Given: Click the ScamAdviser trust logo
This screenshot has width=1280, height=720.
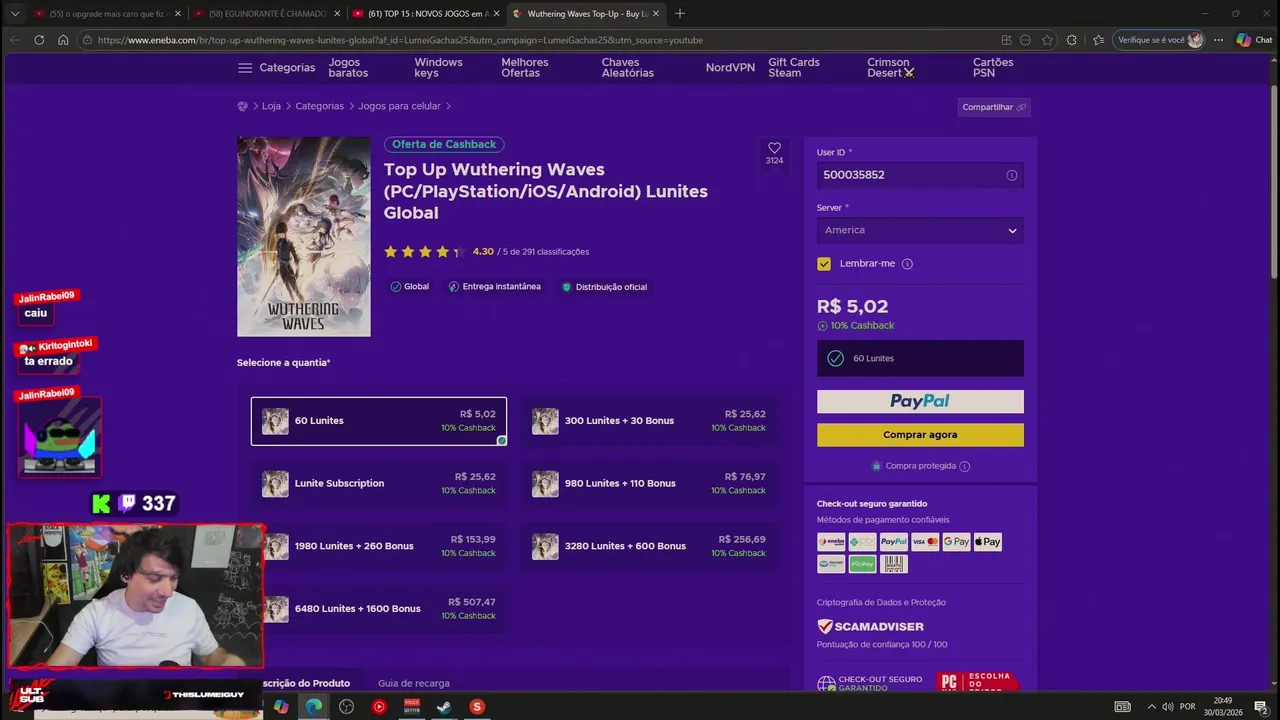Looking at the screenshot, I should (x=870, y=627).
